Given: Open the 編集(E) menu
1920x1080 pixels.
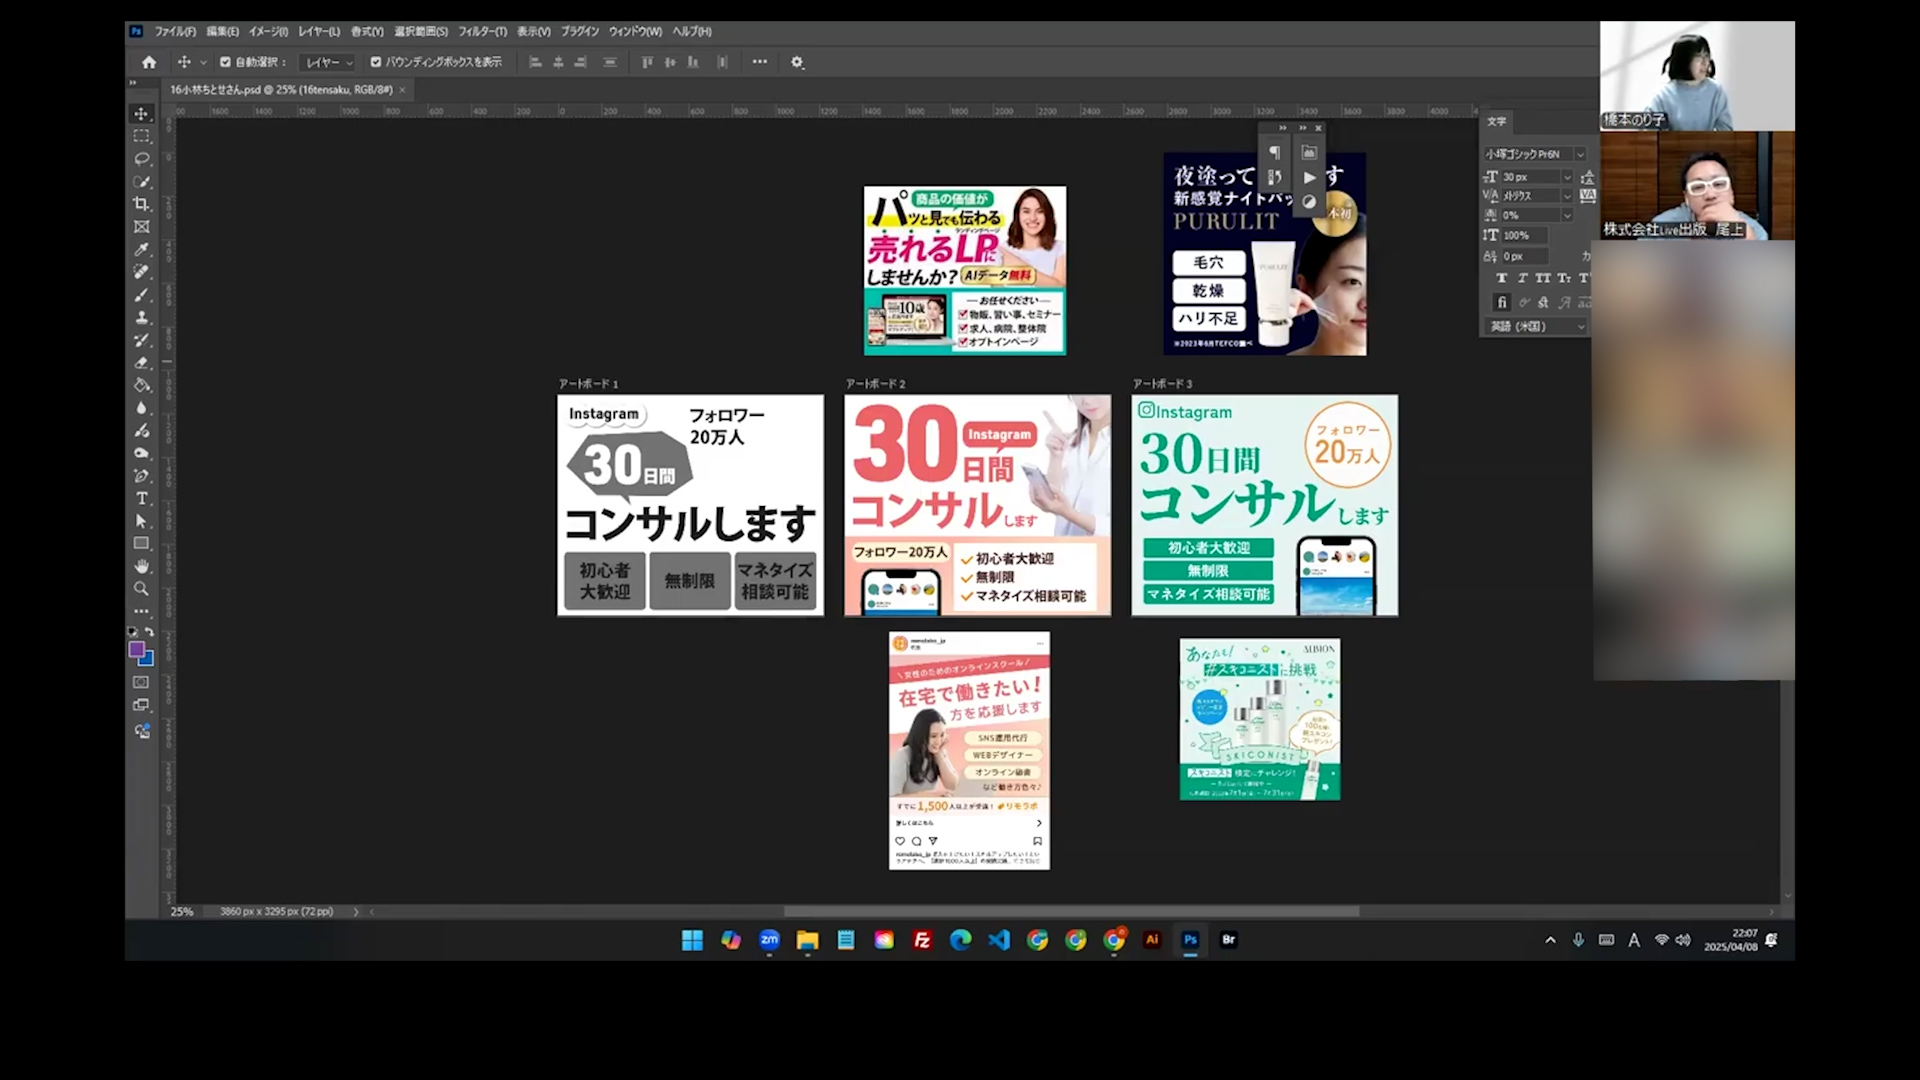Looking at the screenshot, I should [x=222, y=32].
